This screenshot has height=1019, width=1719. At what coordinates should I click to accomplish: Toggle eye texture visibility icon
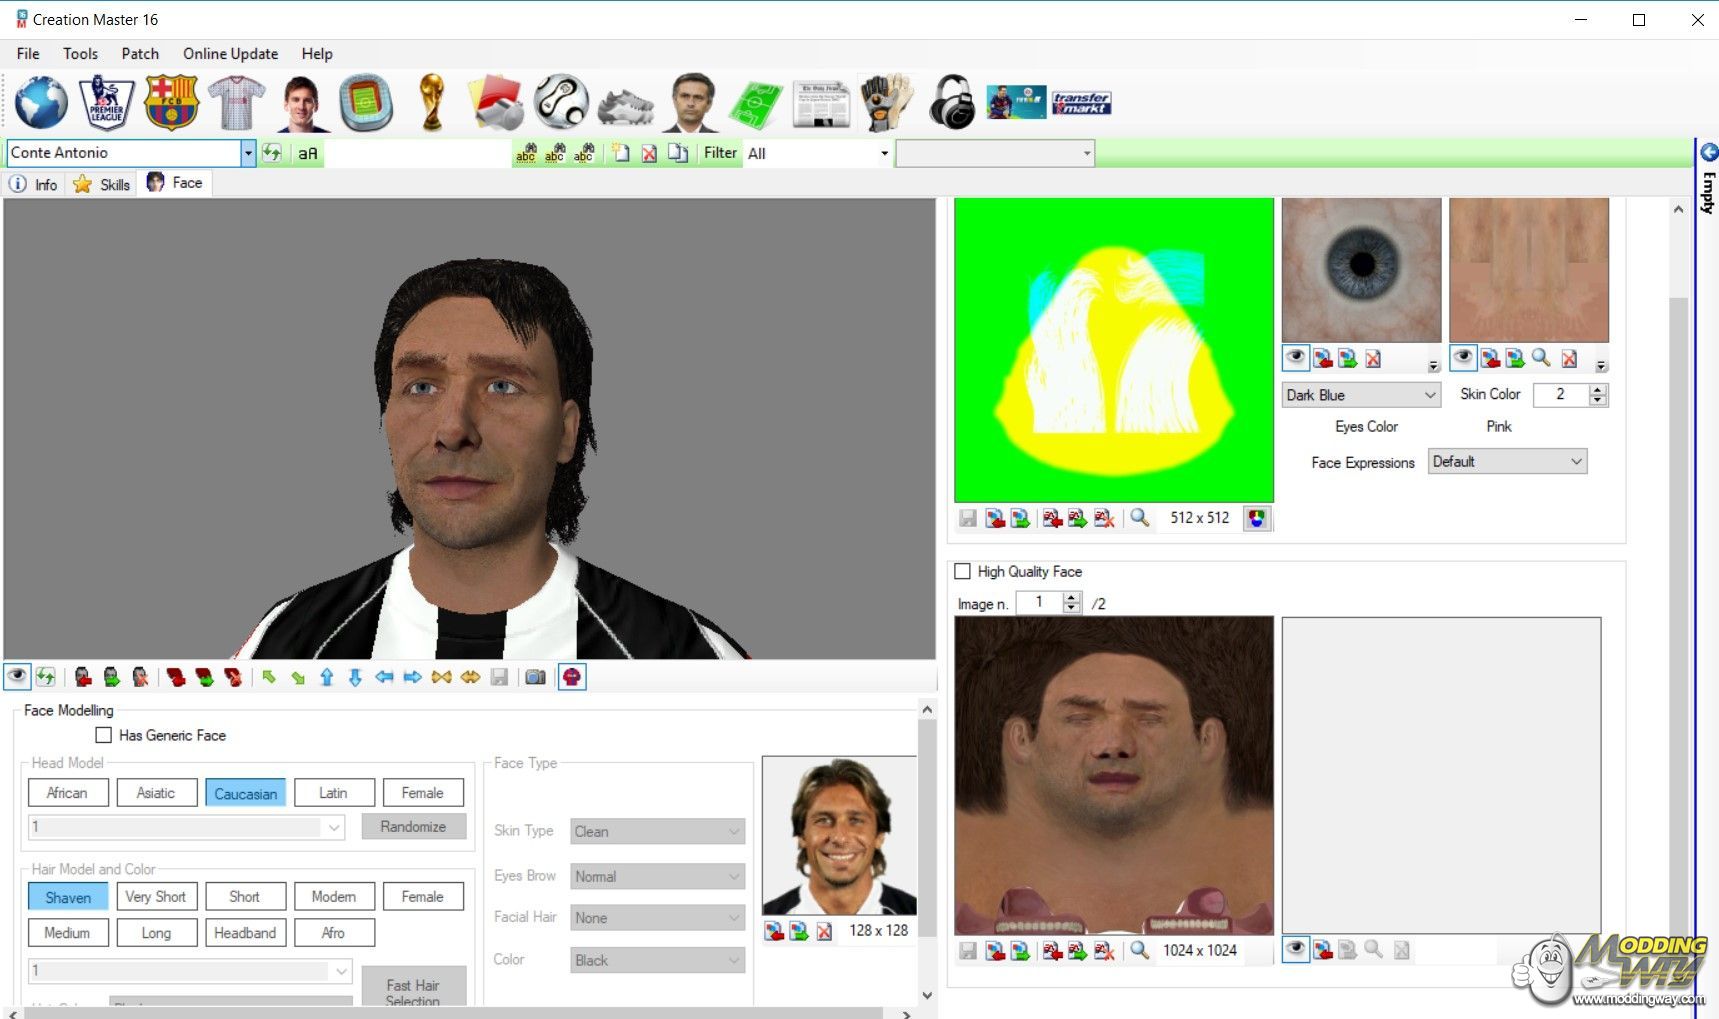click(x=1296, y=358)
